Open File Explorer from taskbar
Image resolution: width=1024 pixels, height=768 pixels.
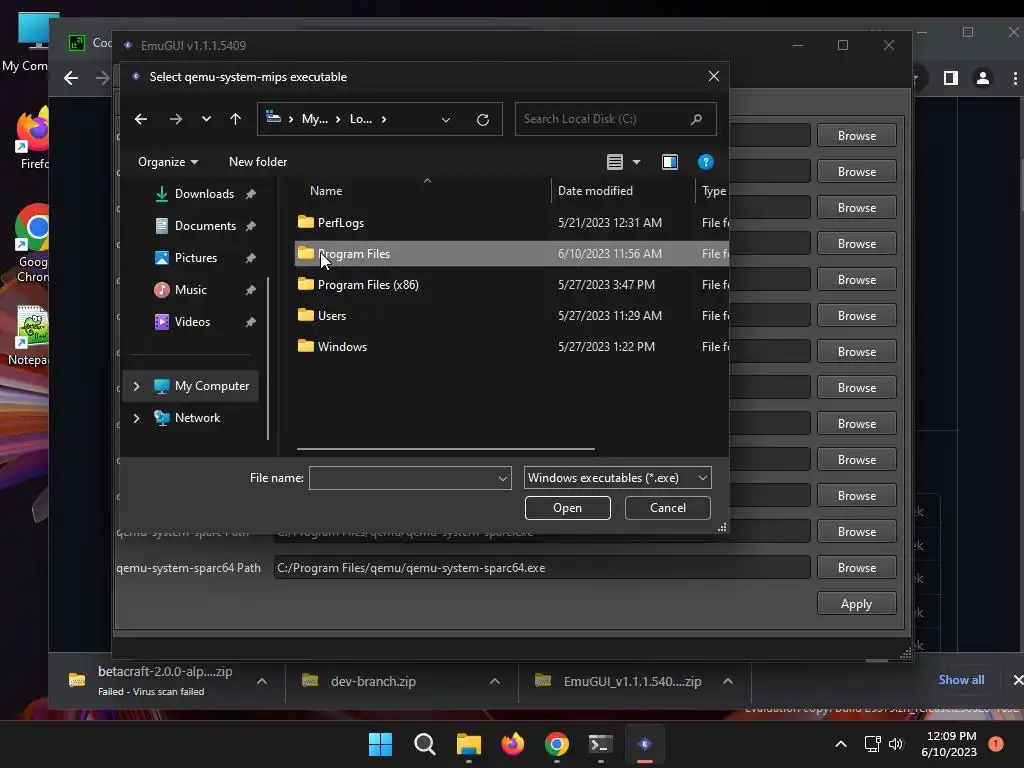pos(468,744)
